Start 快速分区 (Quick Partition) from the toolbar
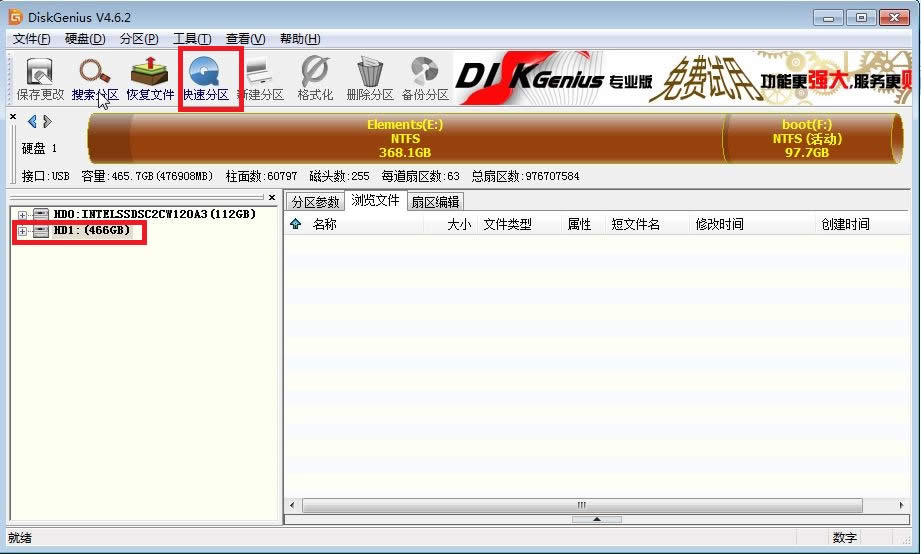The image size is (921, 554). [x=206, y=80]
